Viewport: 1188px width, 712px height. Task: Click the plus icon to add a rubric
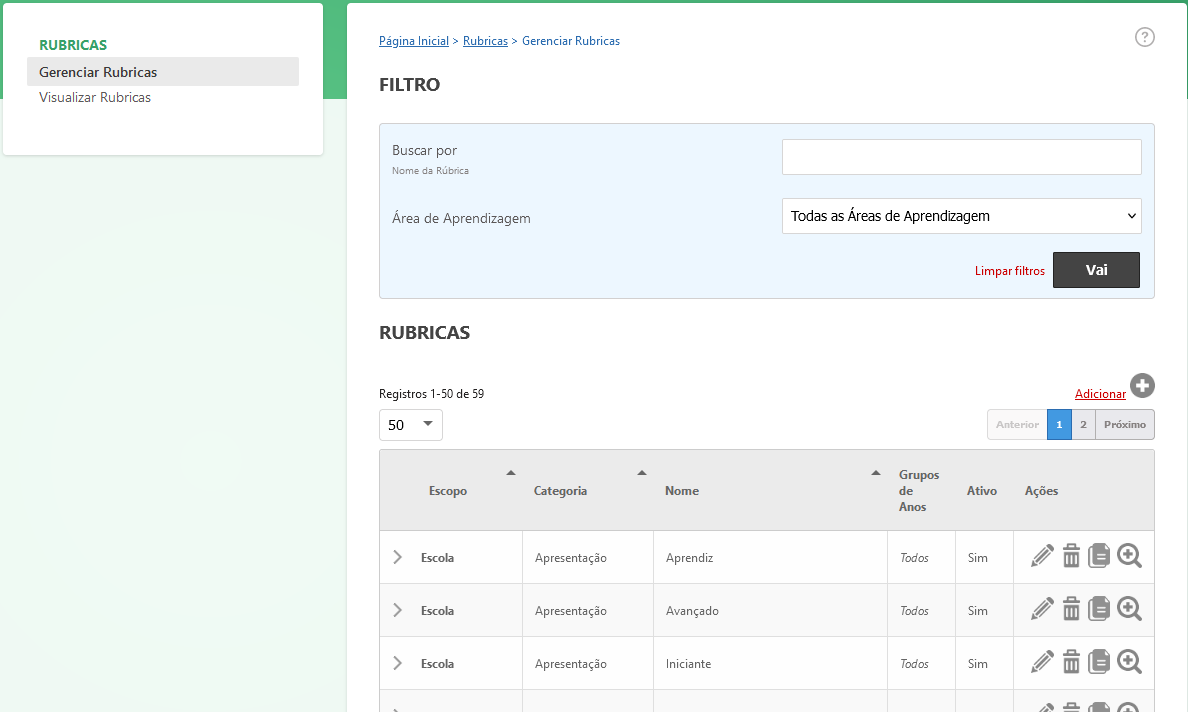(1142, 386)
